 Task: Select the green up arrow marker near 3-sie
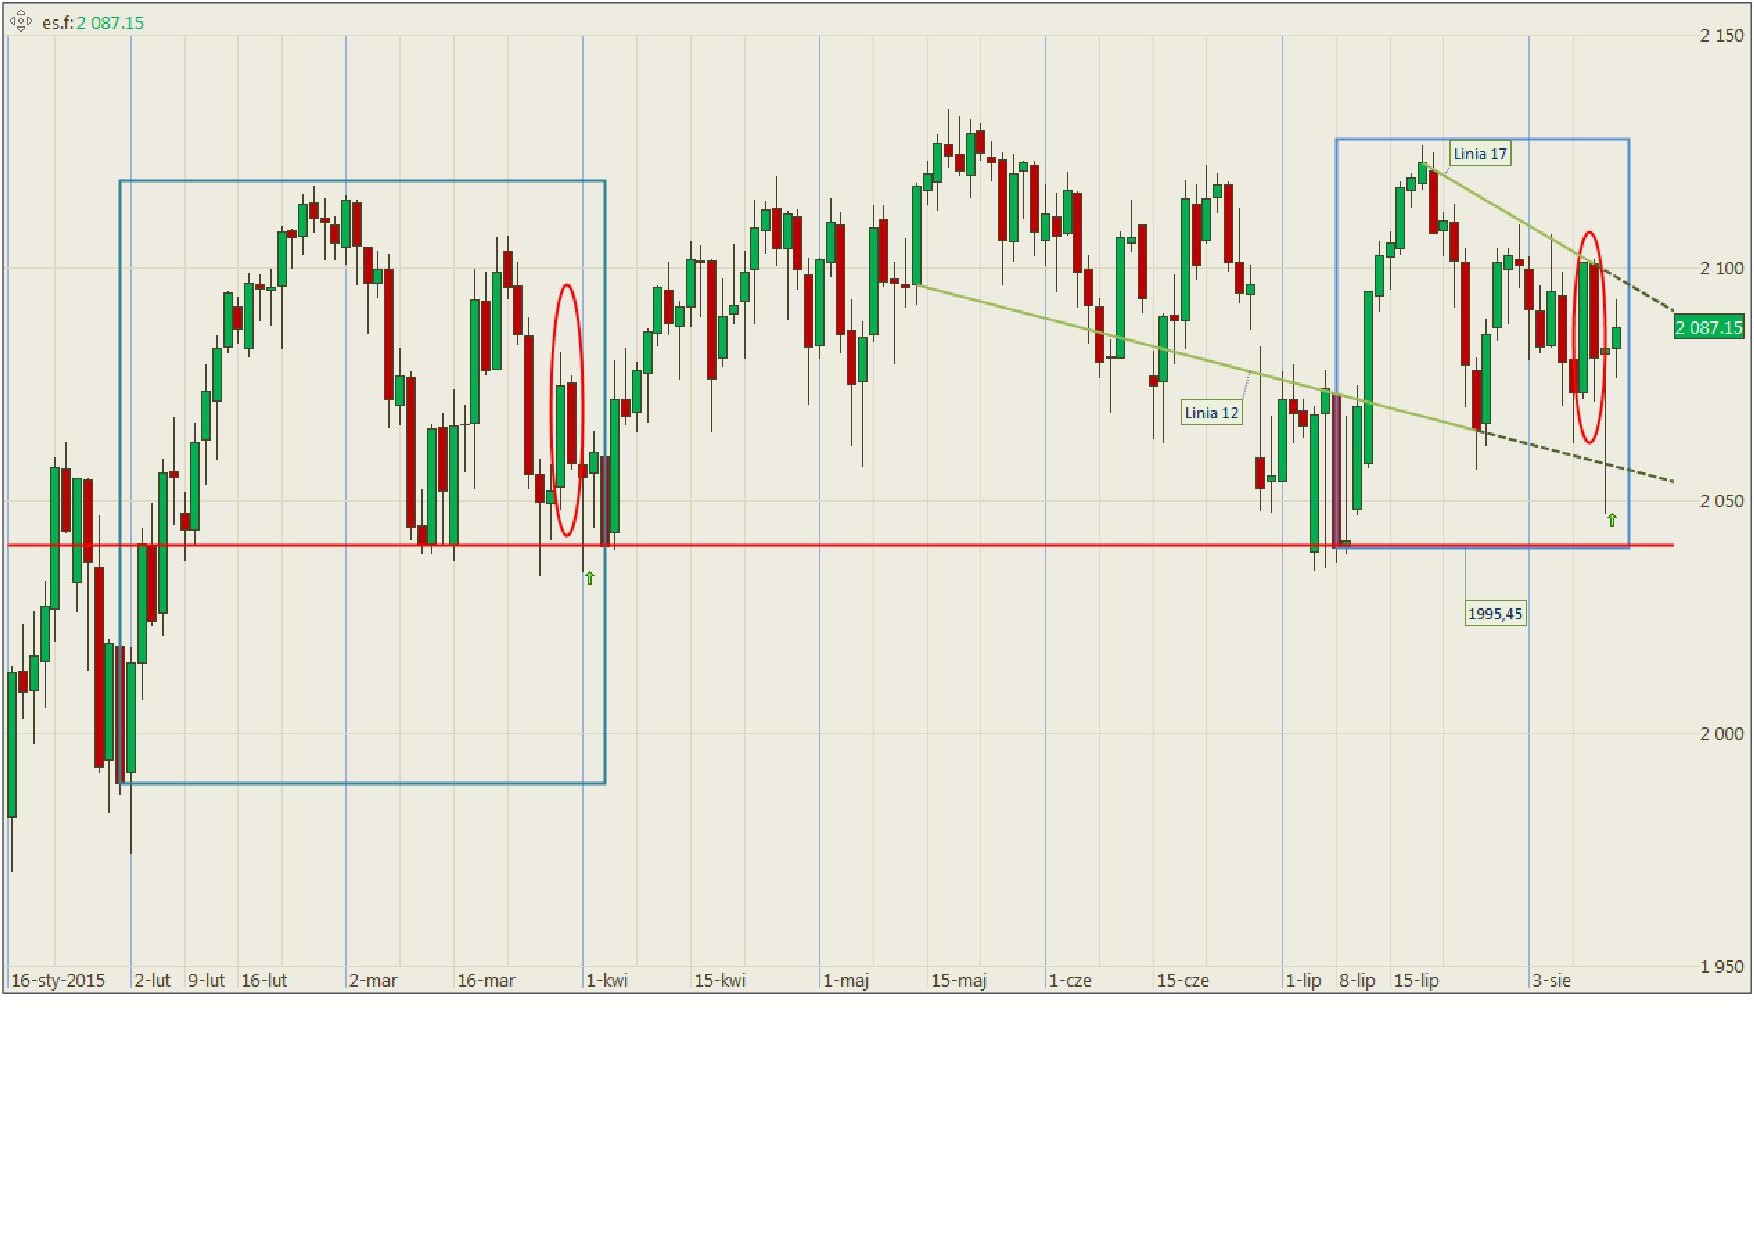tap(1612, 520)
